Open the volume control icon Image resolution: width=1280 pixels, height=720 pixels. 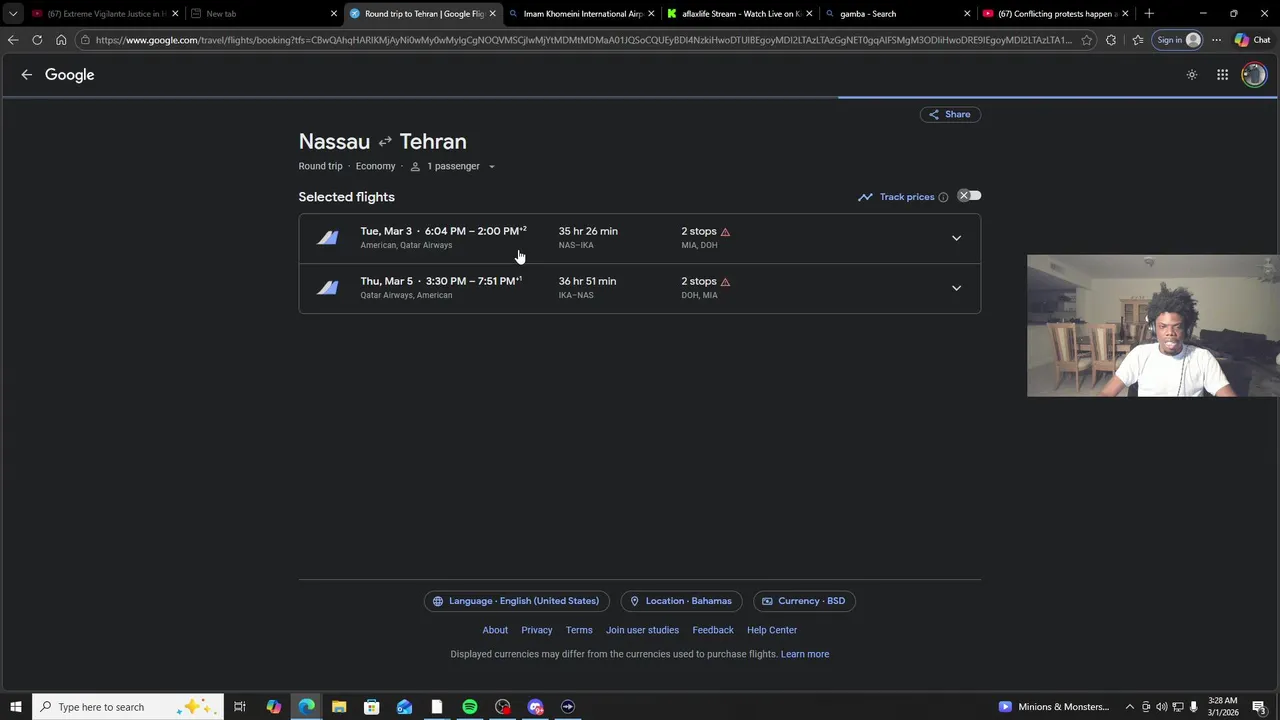pyautogui.click(x=1161, y=707)
